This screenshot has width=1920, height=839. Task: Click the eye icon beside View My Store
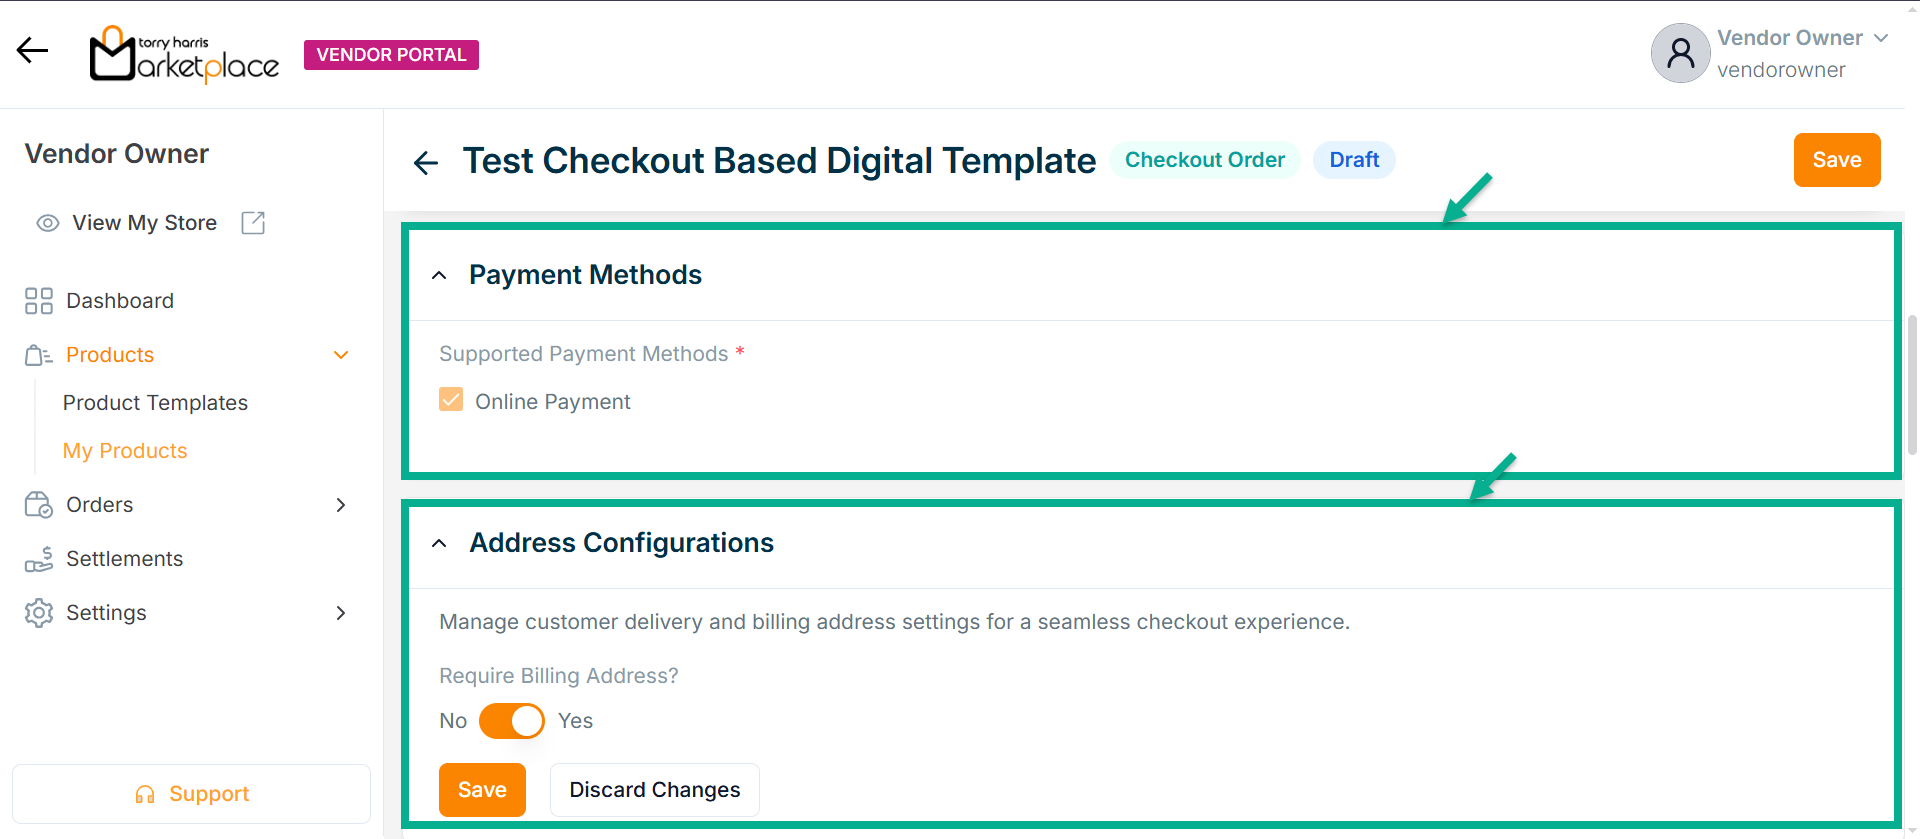[47, 223]
